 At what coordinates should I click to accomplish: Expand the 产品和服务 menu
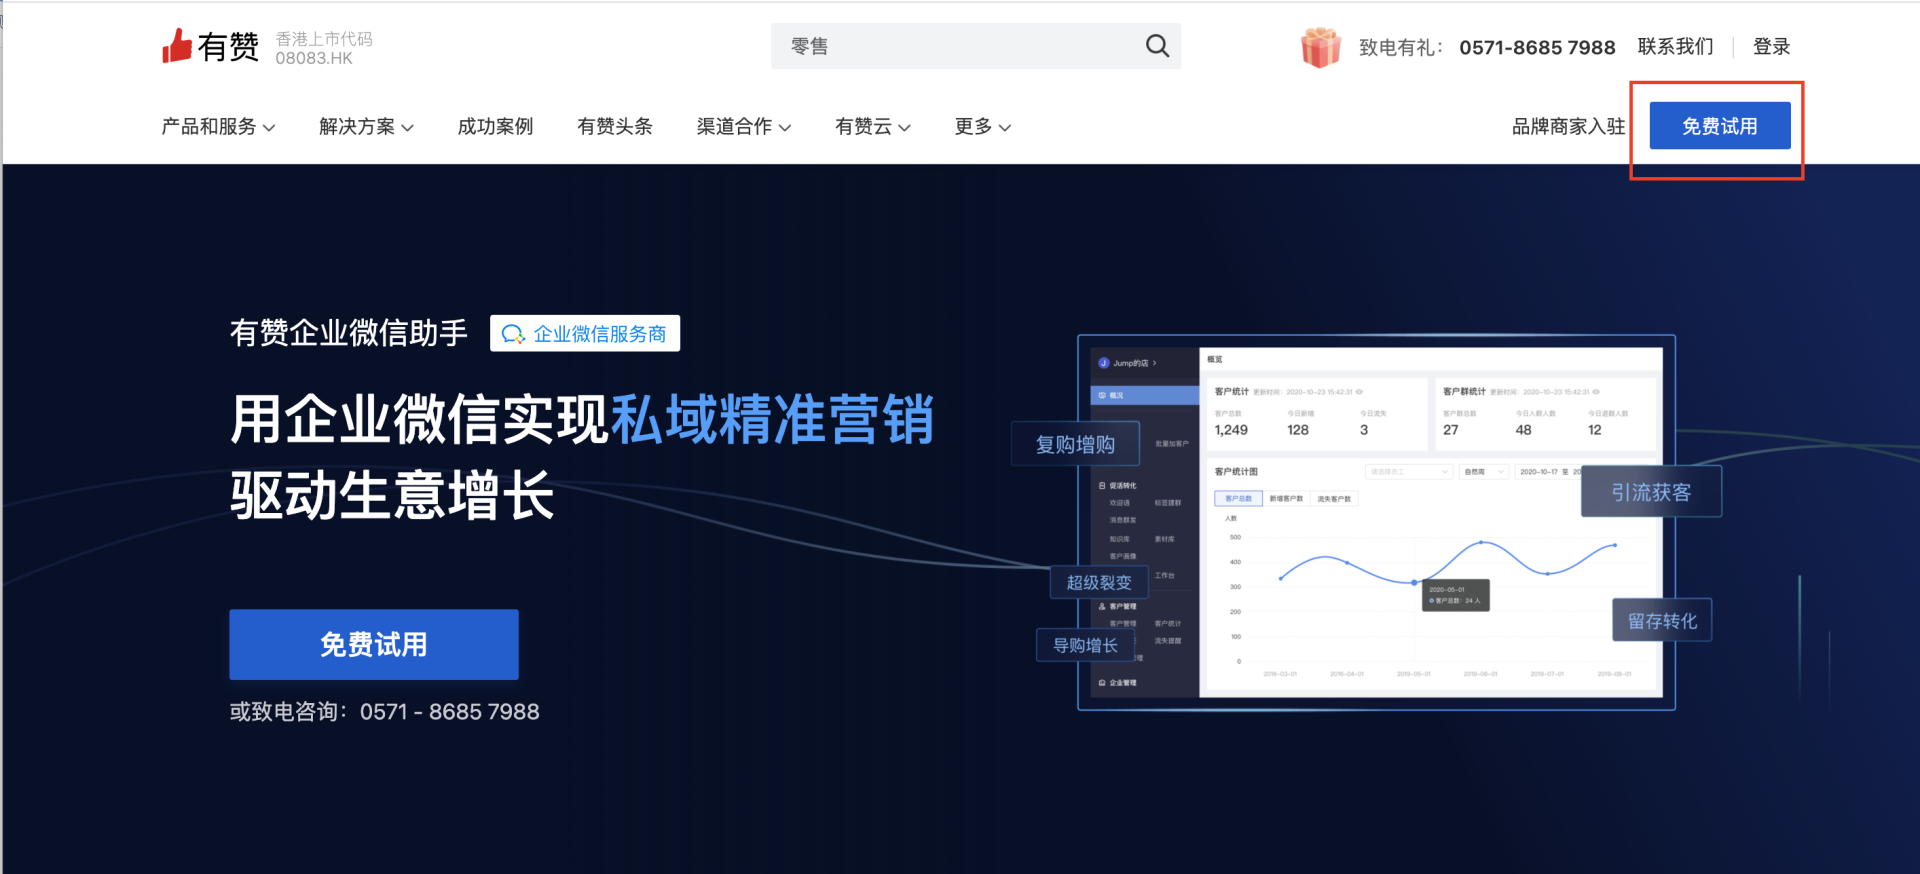[218, 127]
